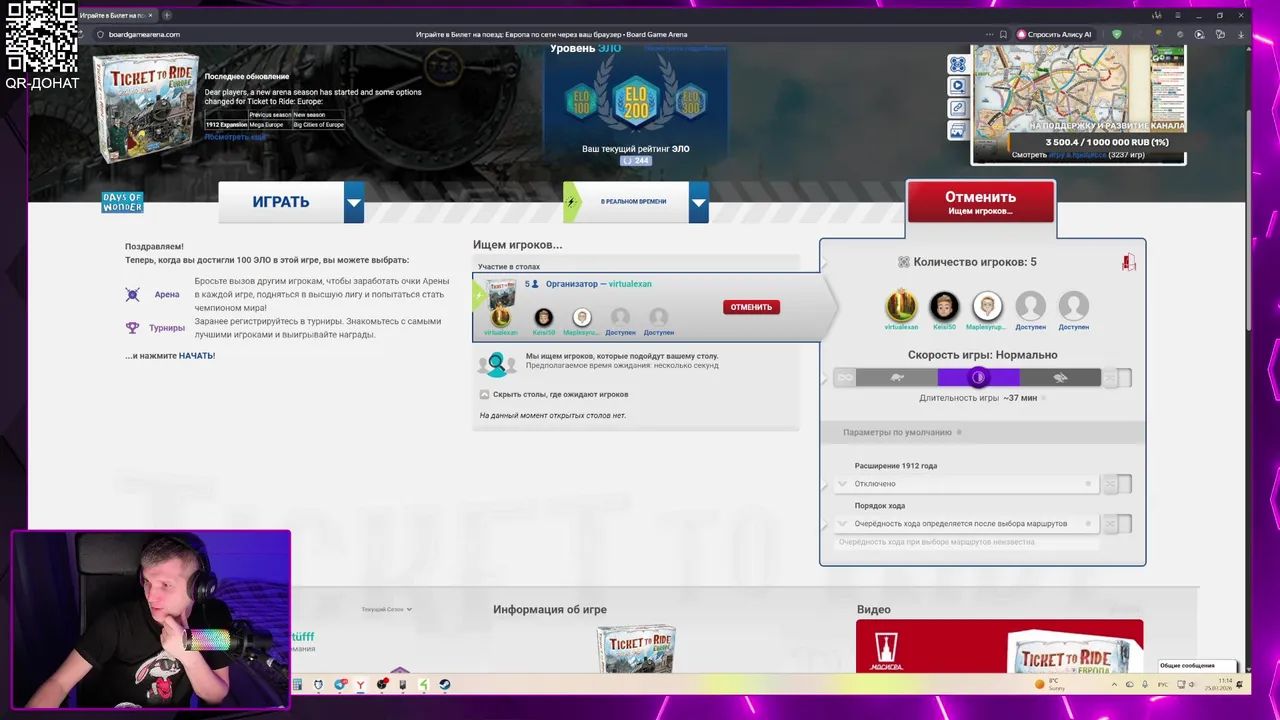The width and height of the screenshot is (1280, 720).
Task: Click the real-time mode button
Action: pos(625,202)
